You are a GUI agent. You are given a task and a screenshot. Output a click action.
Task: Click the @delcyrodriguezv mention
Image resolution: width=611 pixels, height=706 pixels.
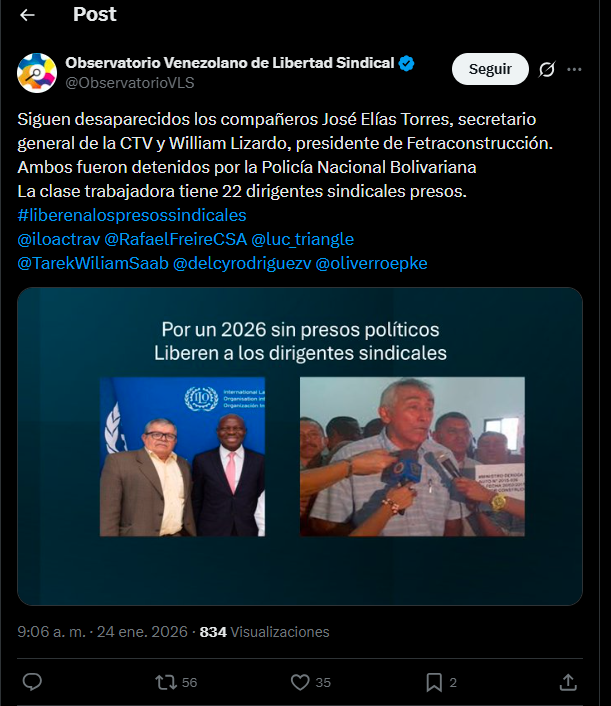[242, 265]
